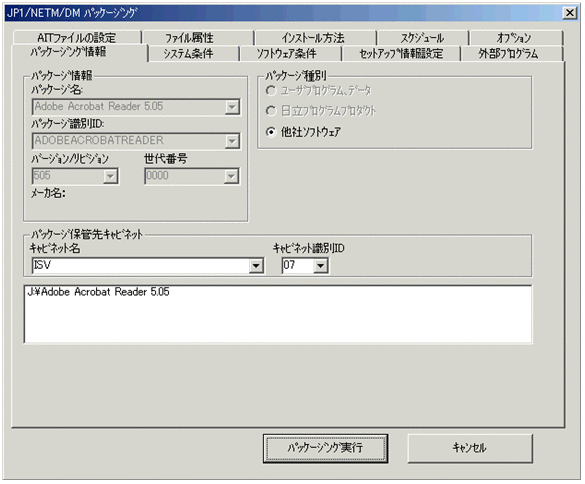
Task: Expand the パッケージ識別ID dropdown arrow
Action: point(232,141)
